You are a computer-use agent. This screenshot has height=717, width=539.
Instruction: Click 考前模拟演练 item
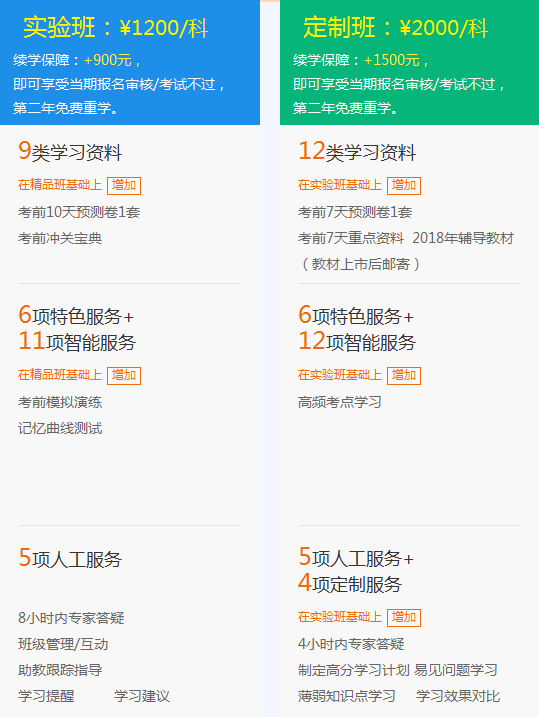tap(60, 402)
